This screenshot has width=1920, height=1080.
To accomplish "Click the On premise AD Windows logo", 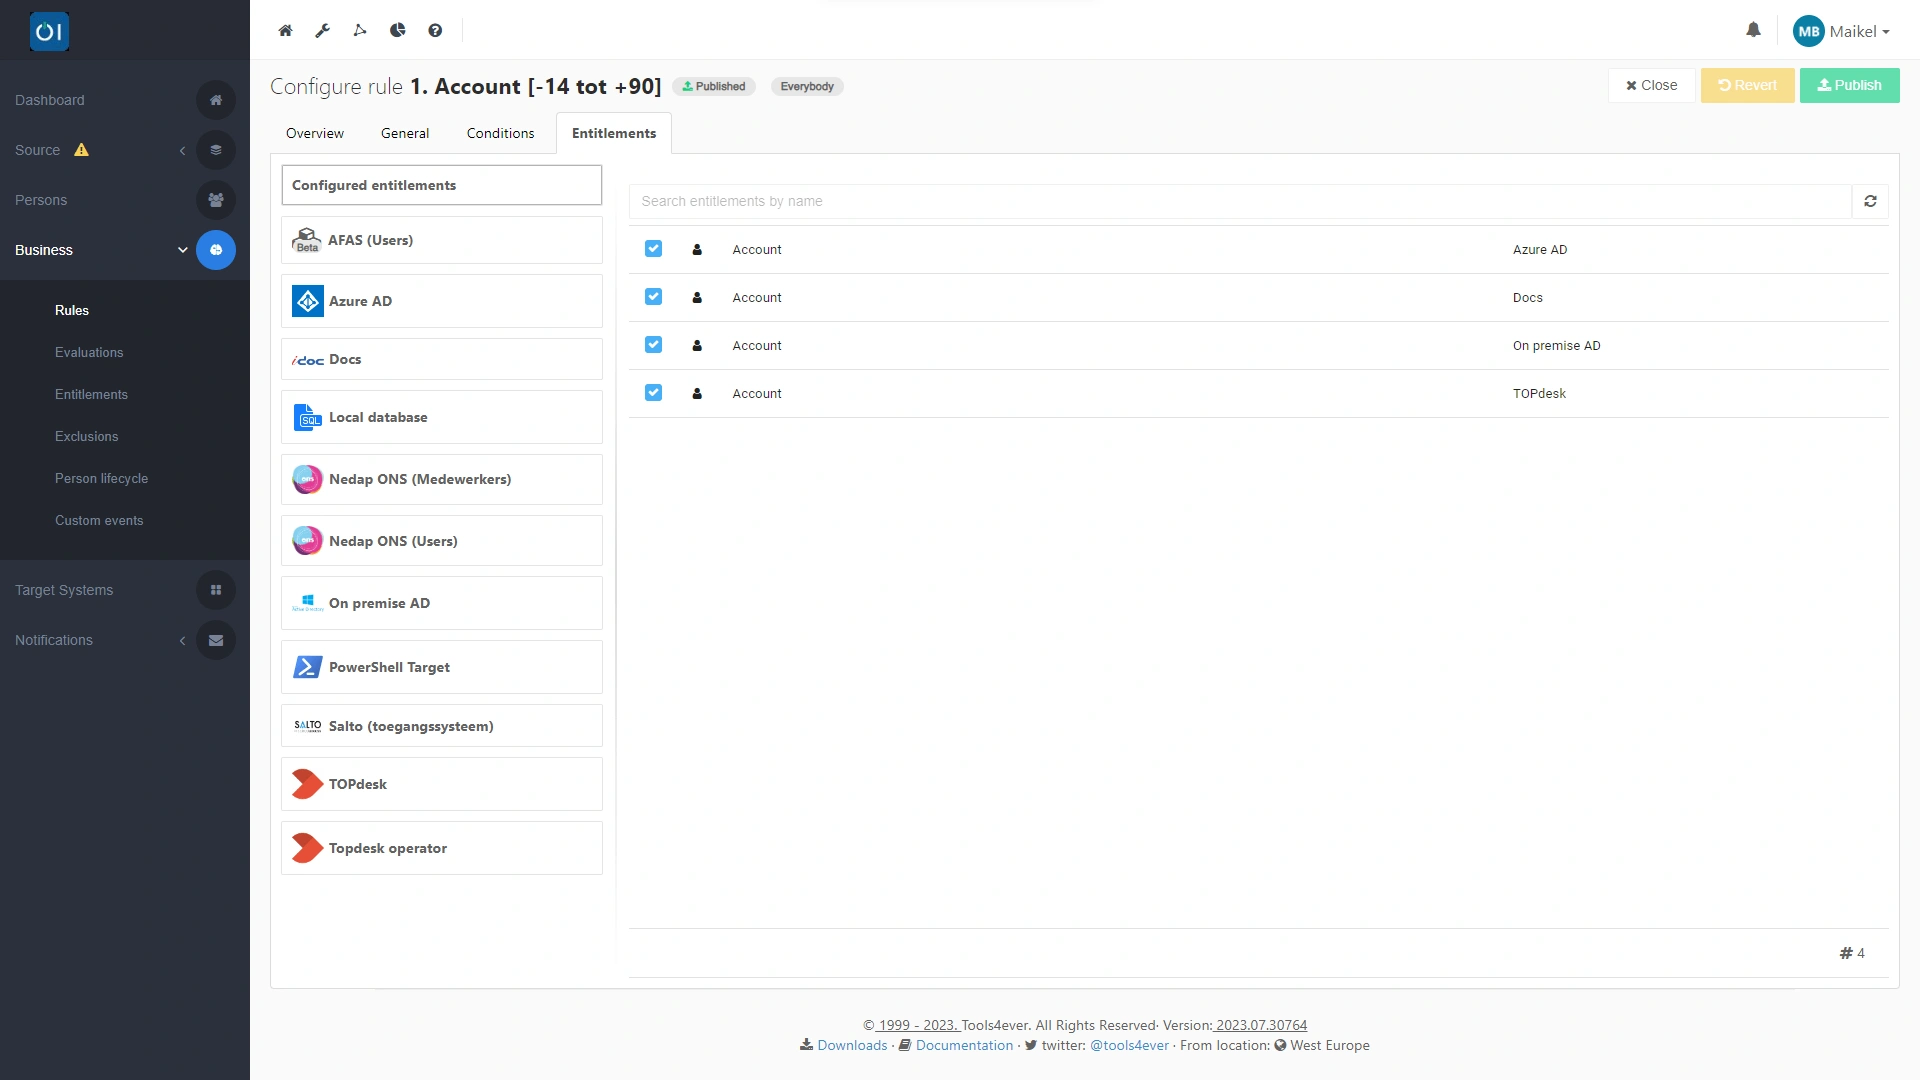I will tap(308, 603).
